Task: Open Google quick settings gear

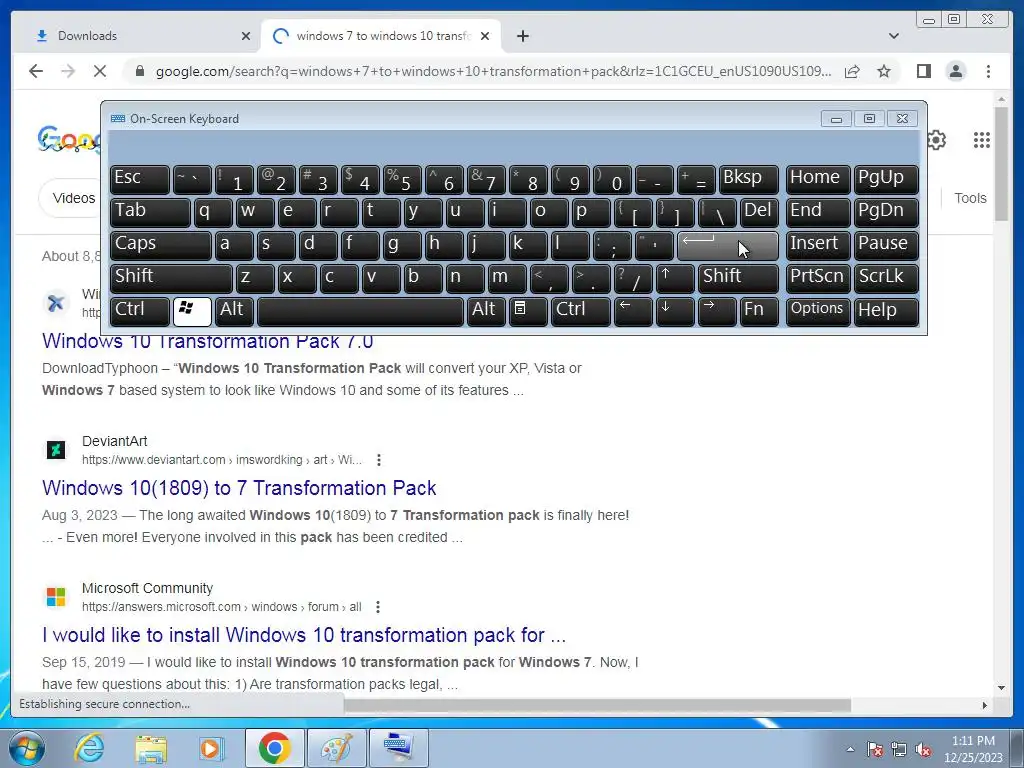Action: tap(936, 140)
